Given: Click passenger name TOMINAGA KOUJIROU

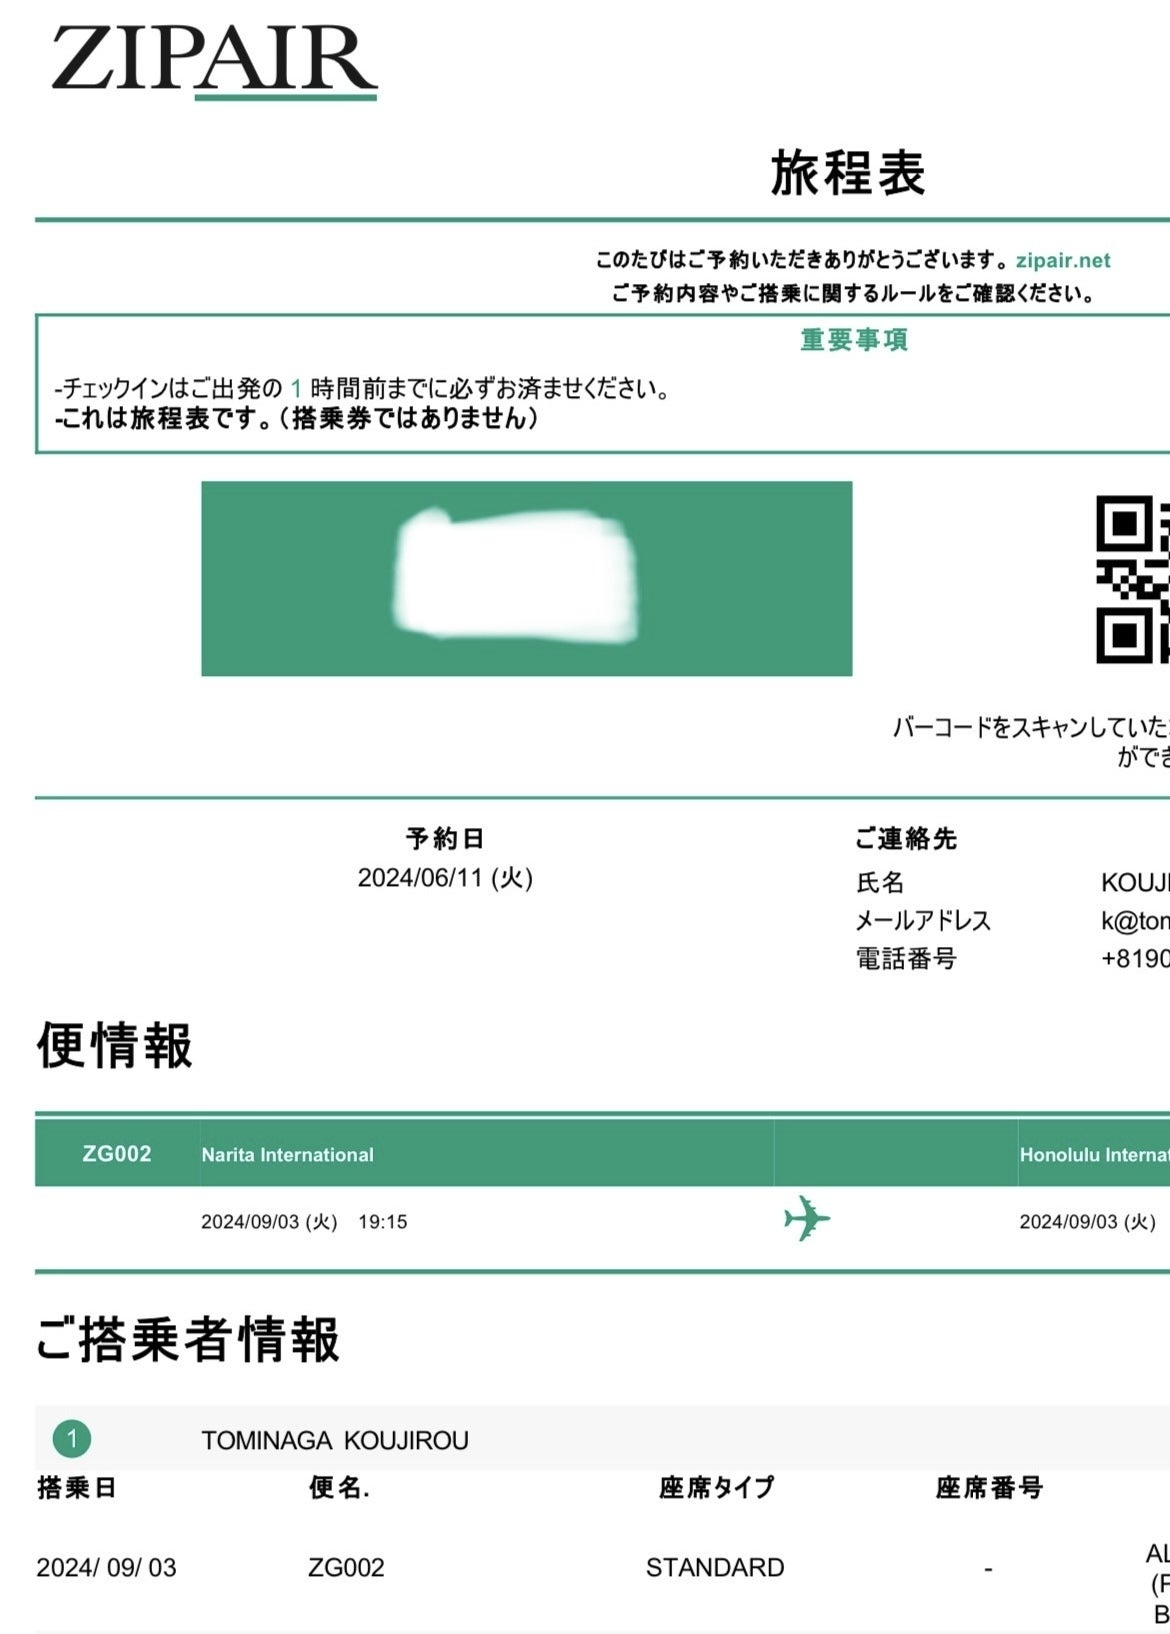Looking at the screenshot, I should click(334, 1441).
